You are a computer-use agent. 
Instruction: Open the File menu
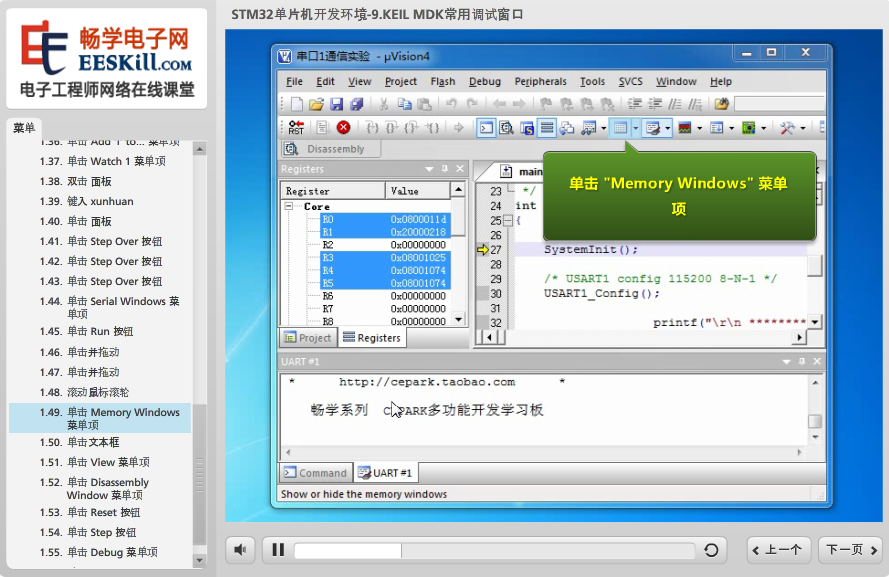(x=294, y=82)
